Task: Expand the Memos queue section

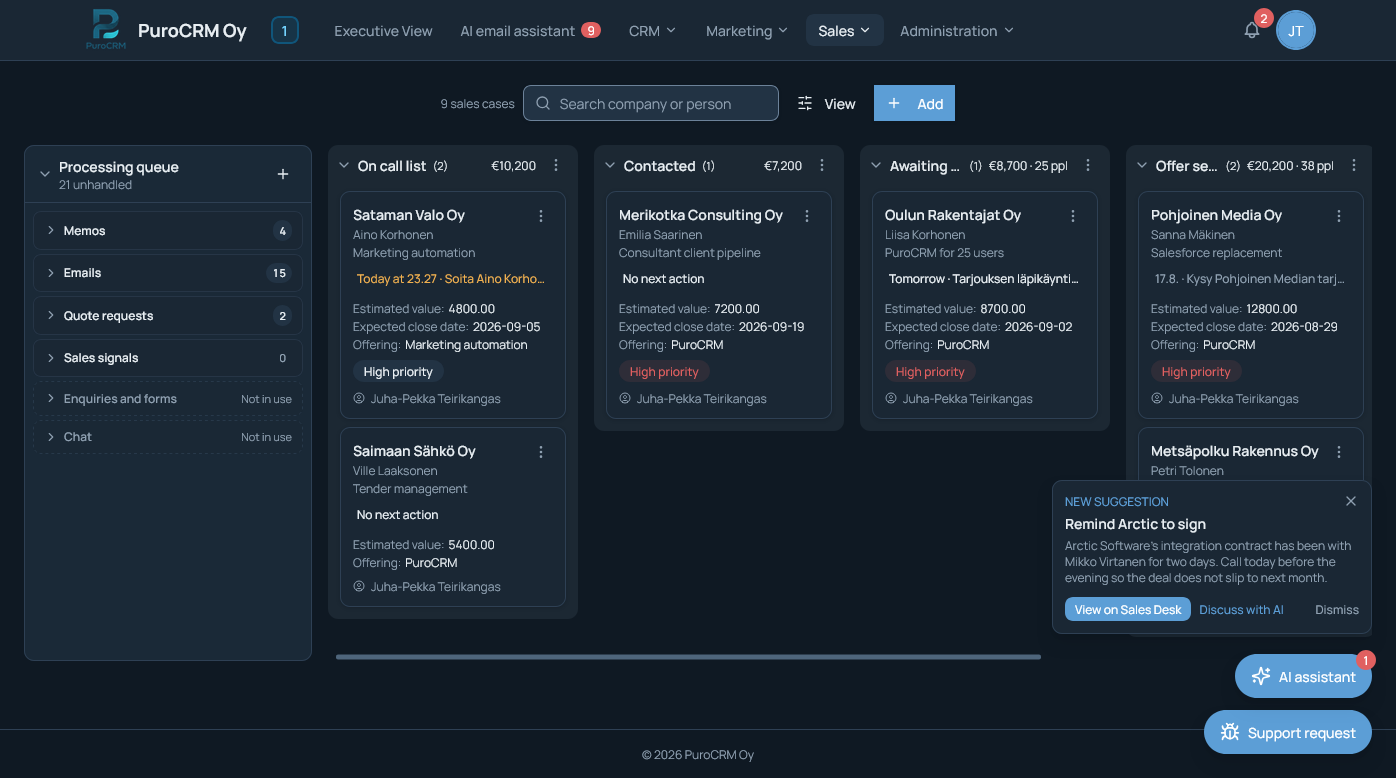Action: point(168,231)
